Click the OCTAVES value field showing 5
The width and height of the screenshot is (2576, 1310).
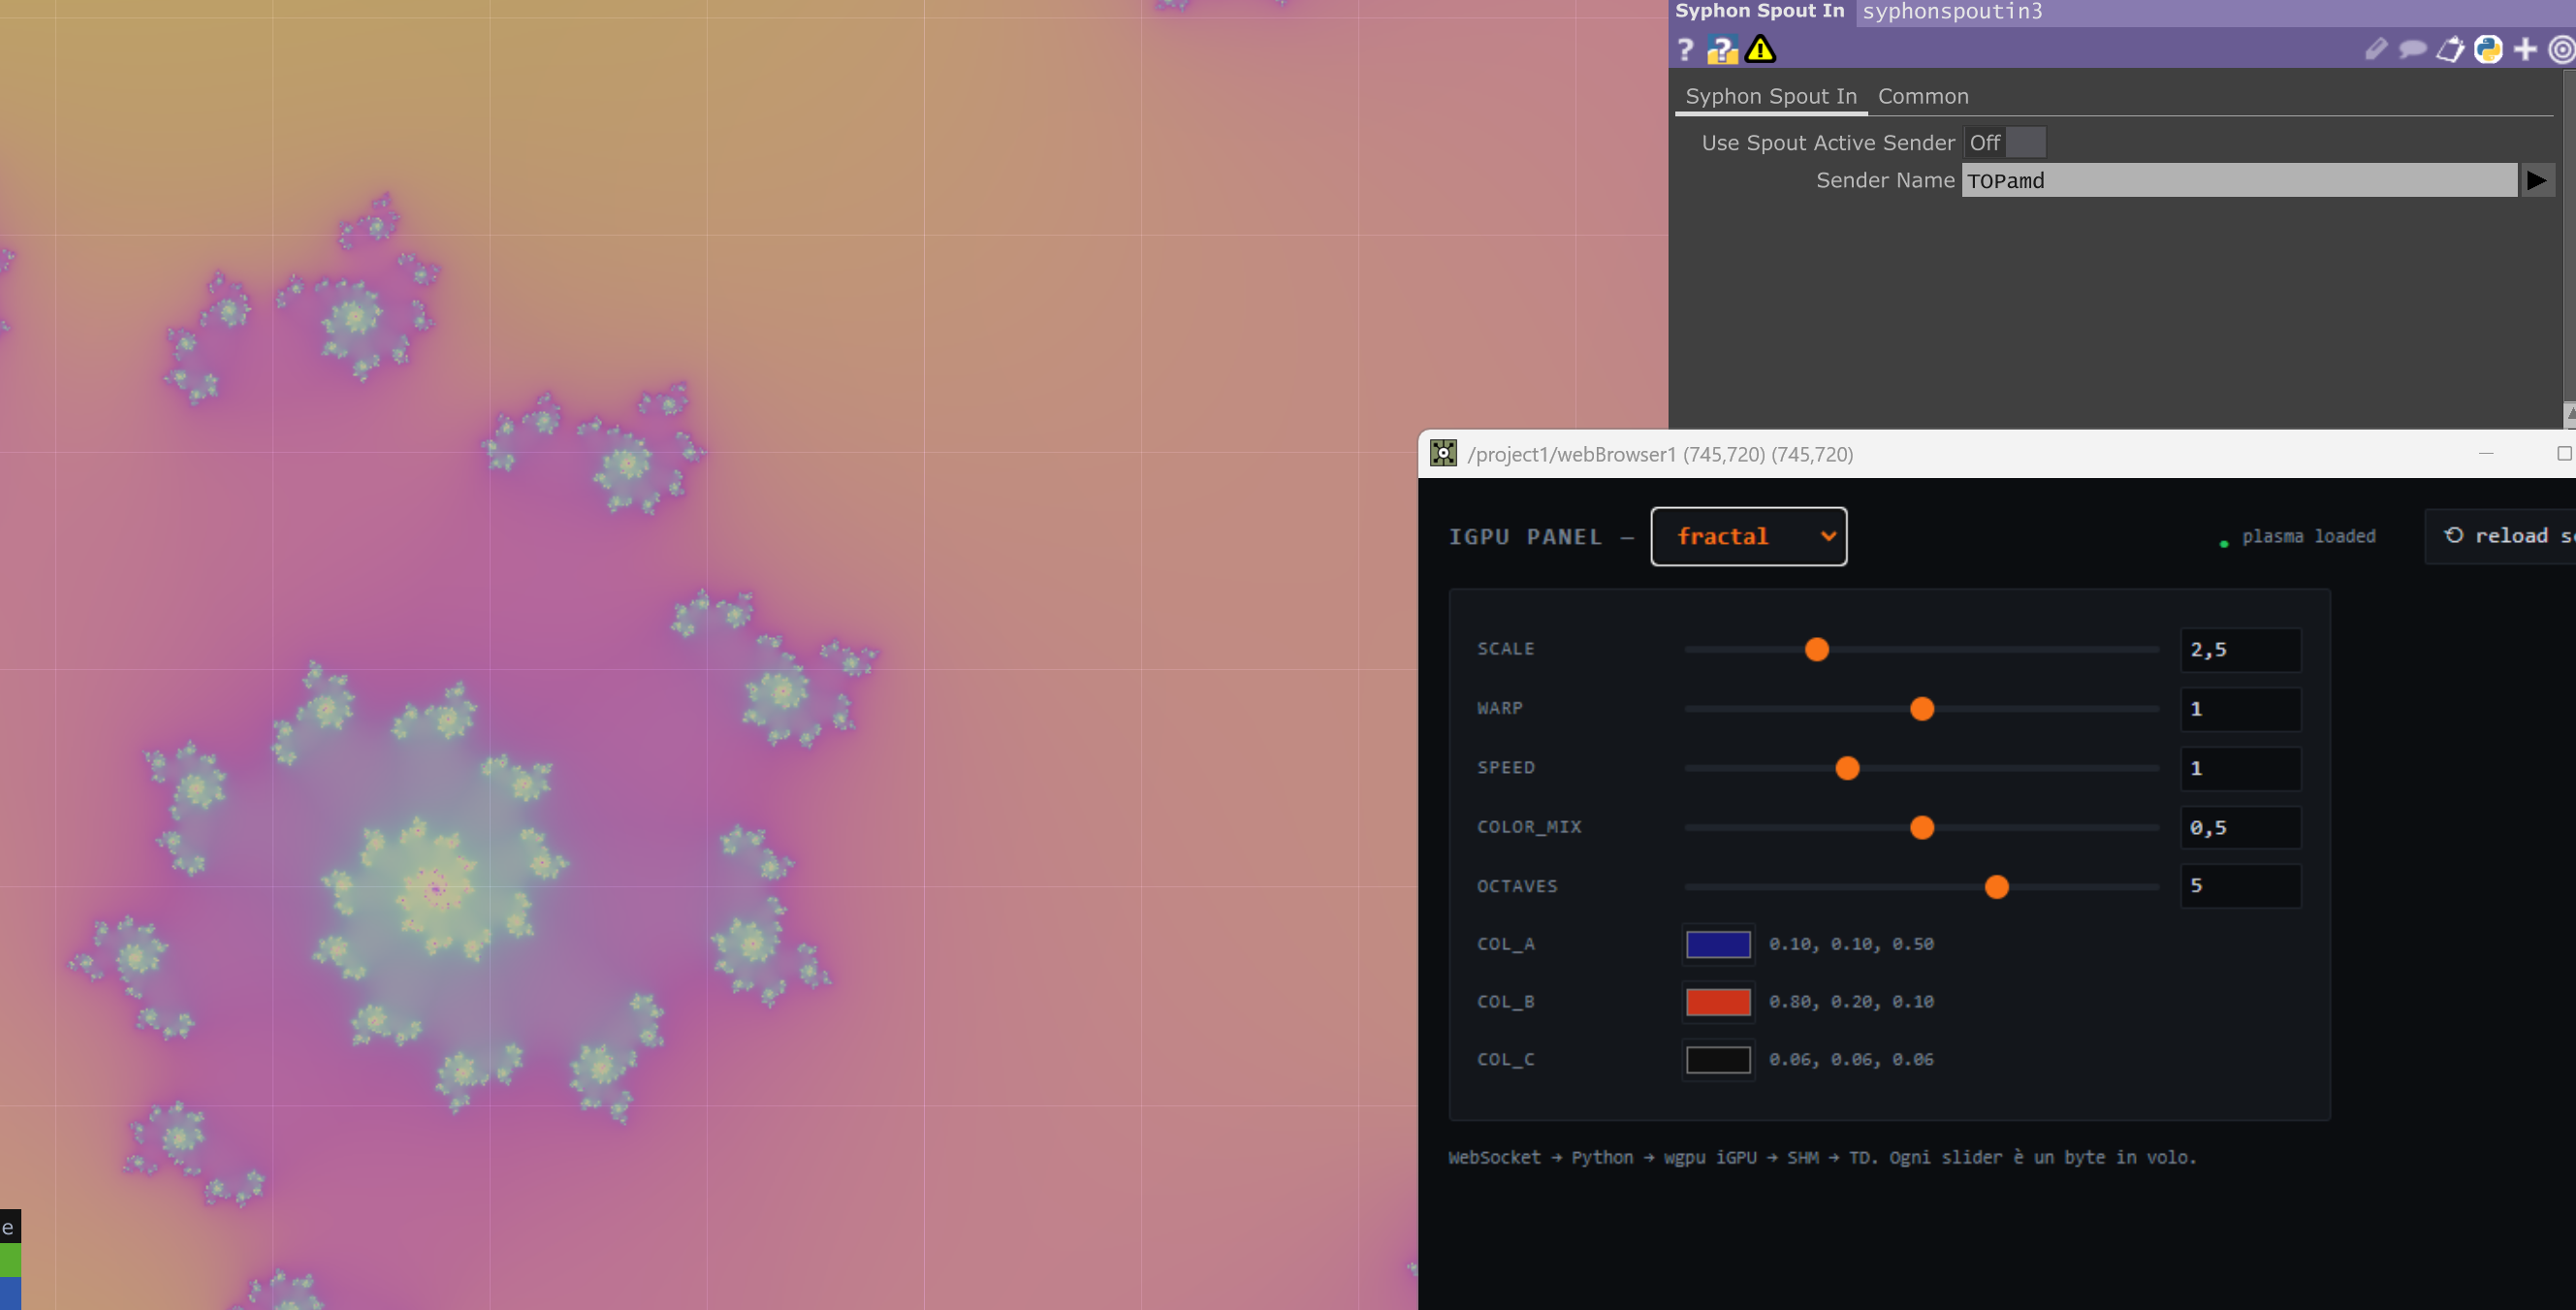coord(2240,886)
